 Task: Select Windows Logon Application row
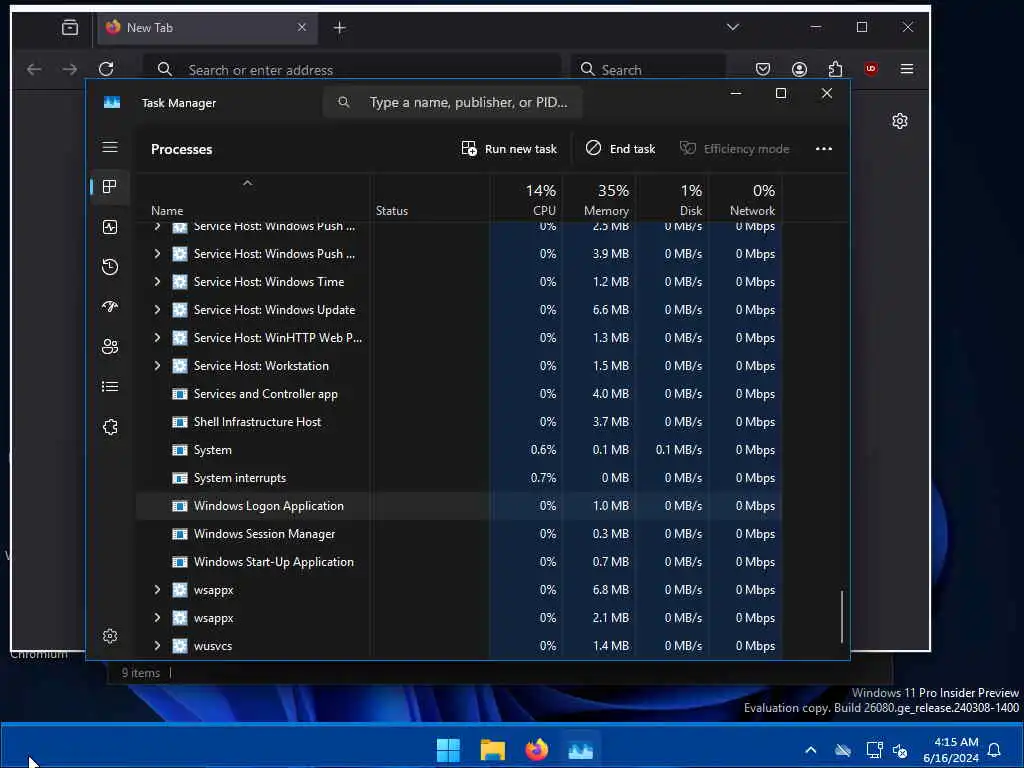pos(459,506)
